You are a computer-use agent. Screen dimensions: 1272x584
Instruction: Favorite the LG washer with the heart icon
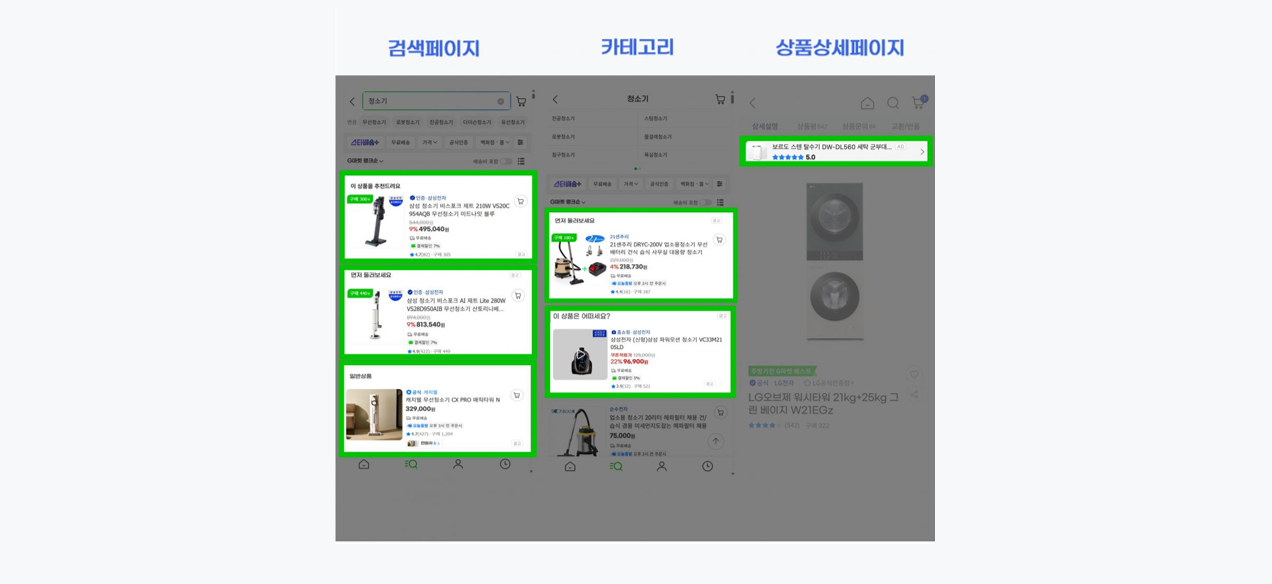click(914, 375)
